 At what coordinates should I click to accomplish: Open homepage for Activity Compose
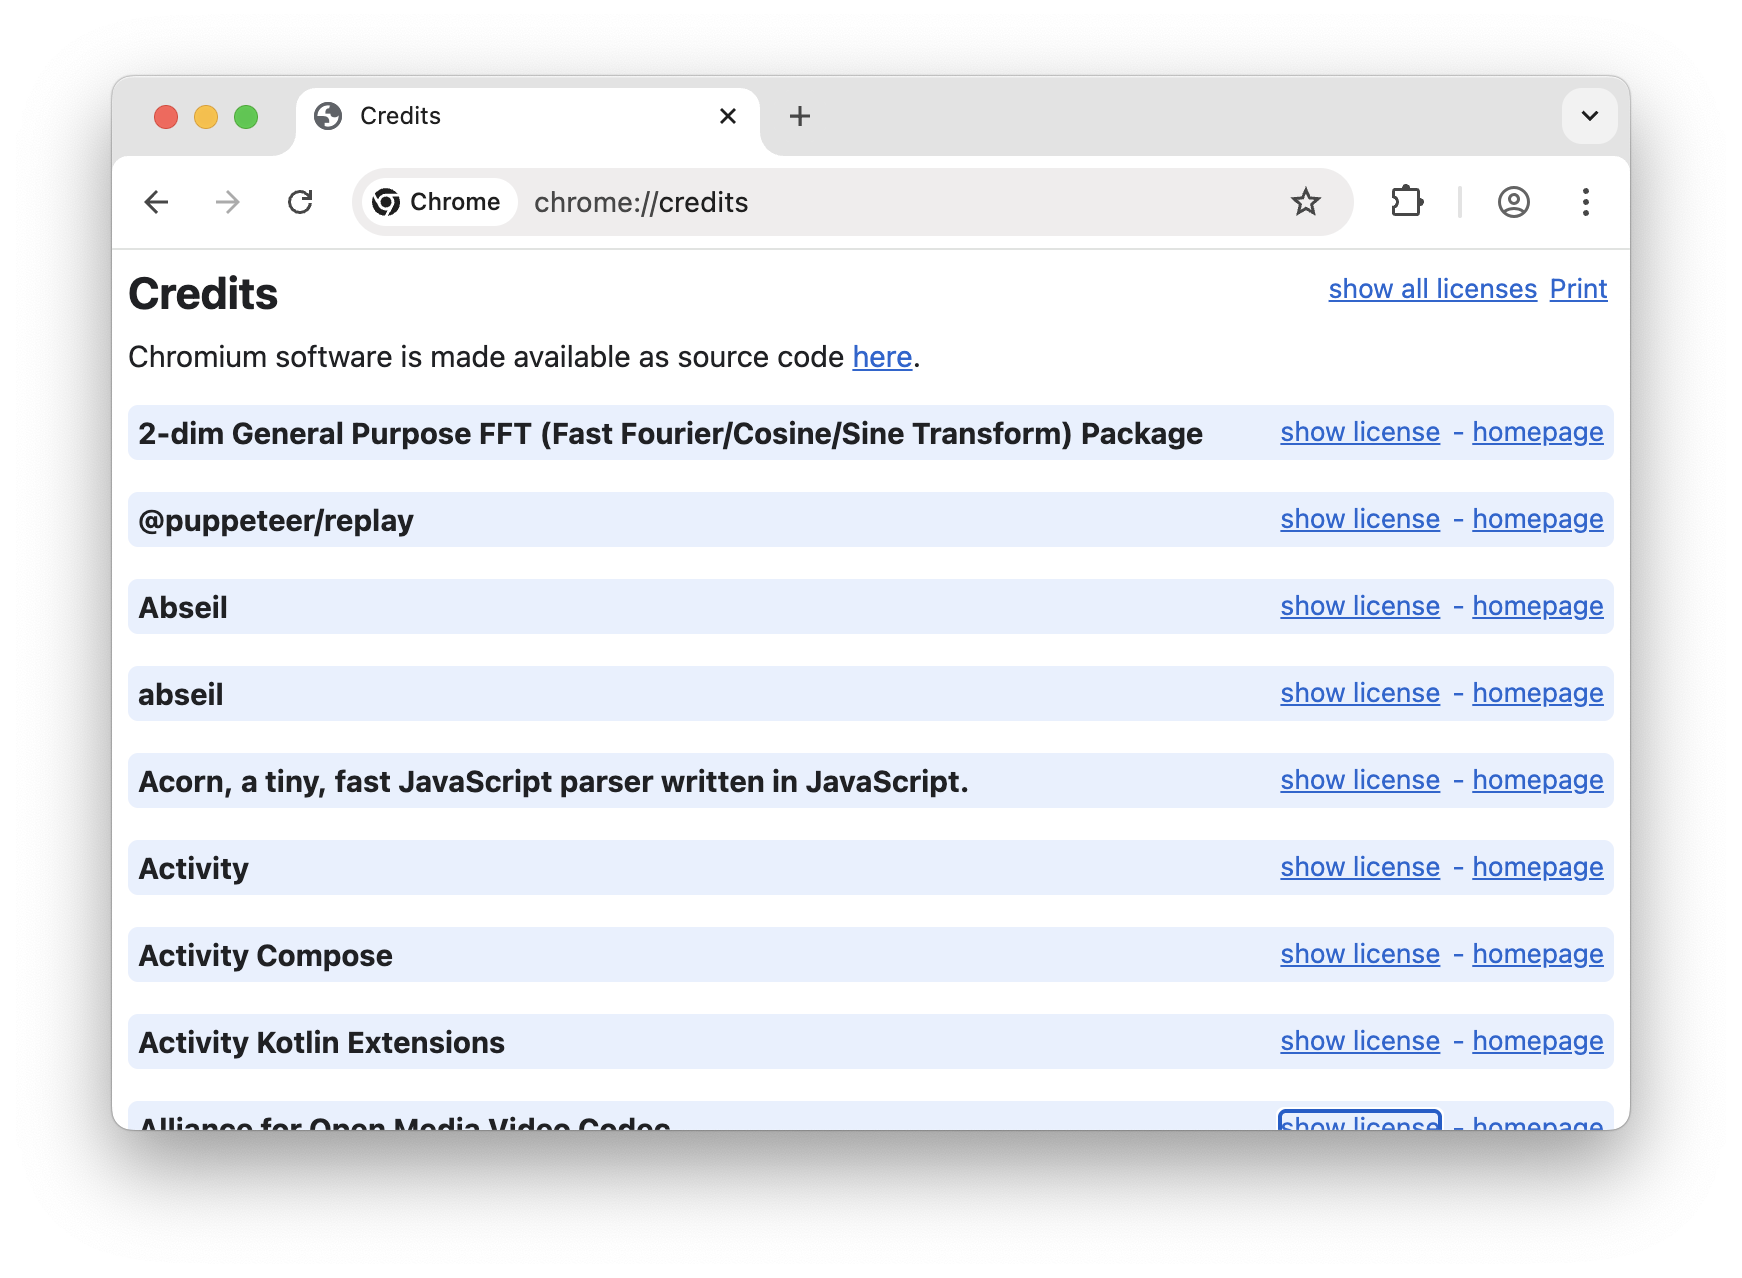(x=1537, y=954)
